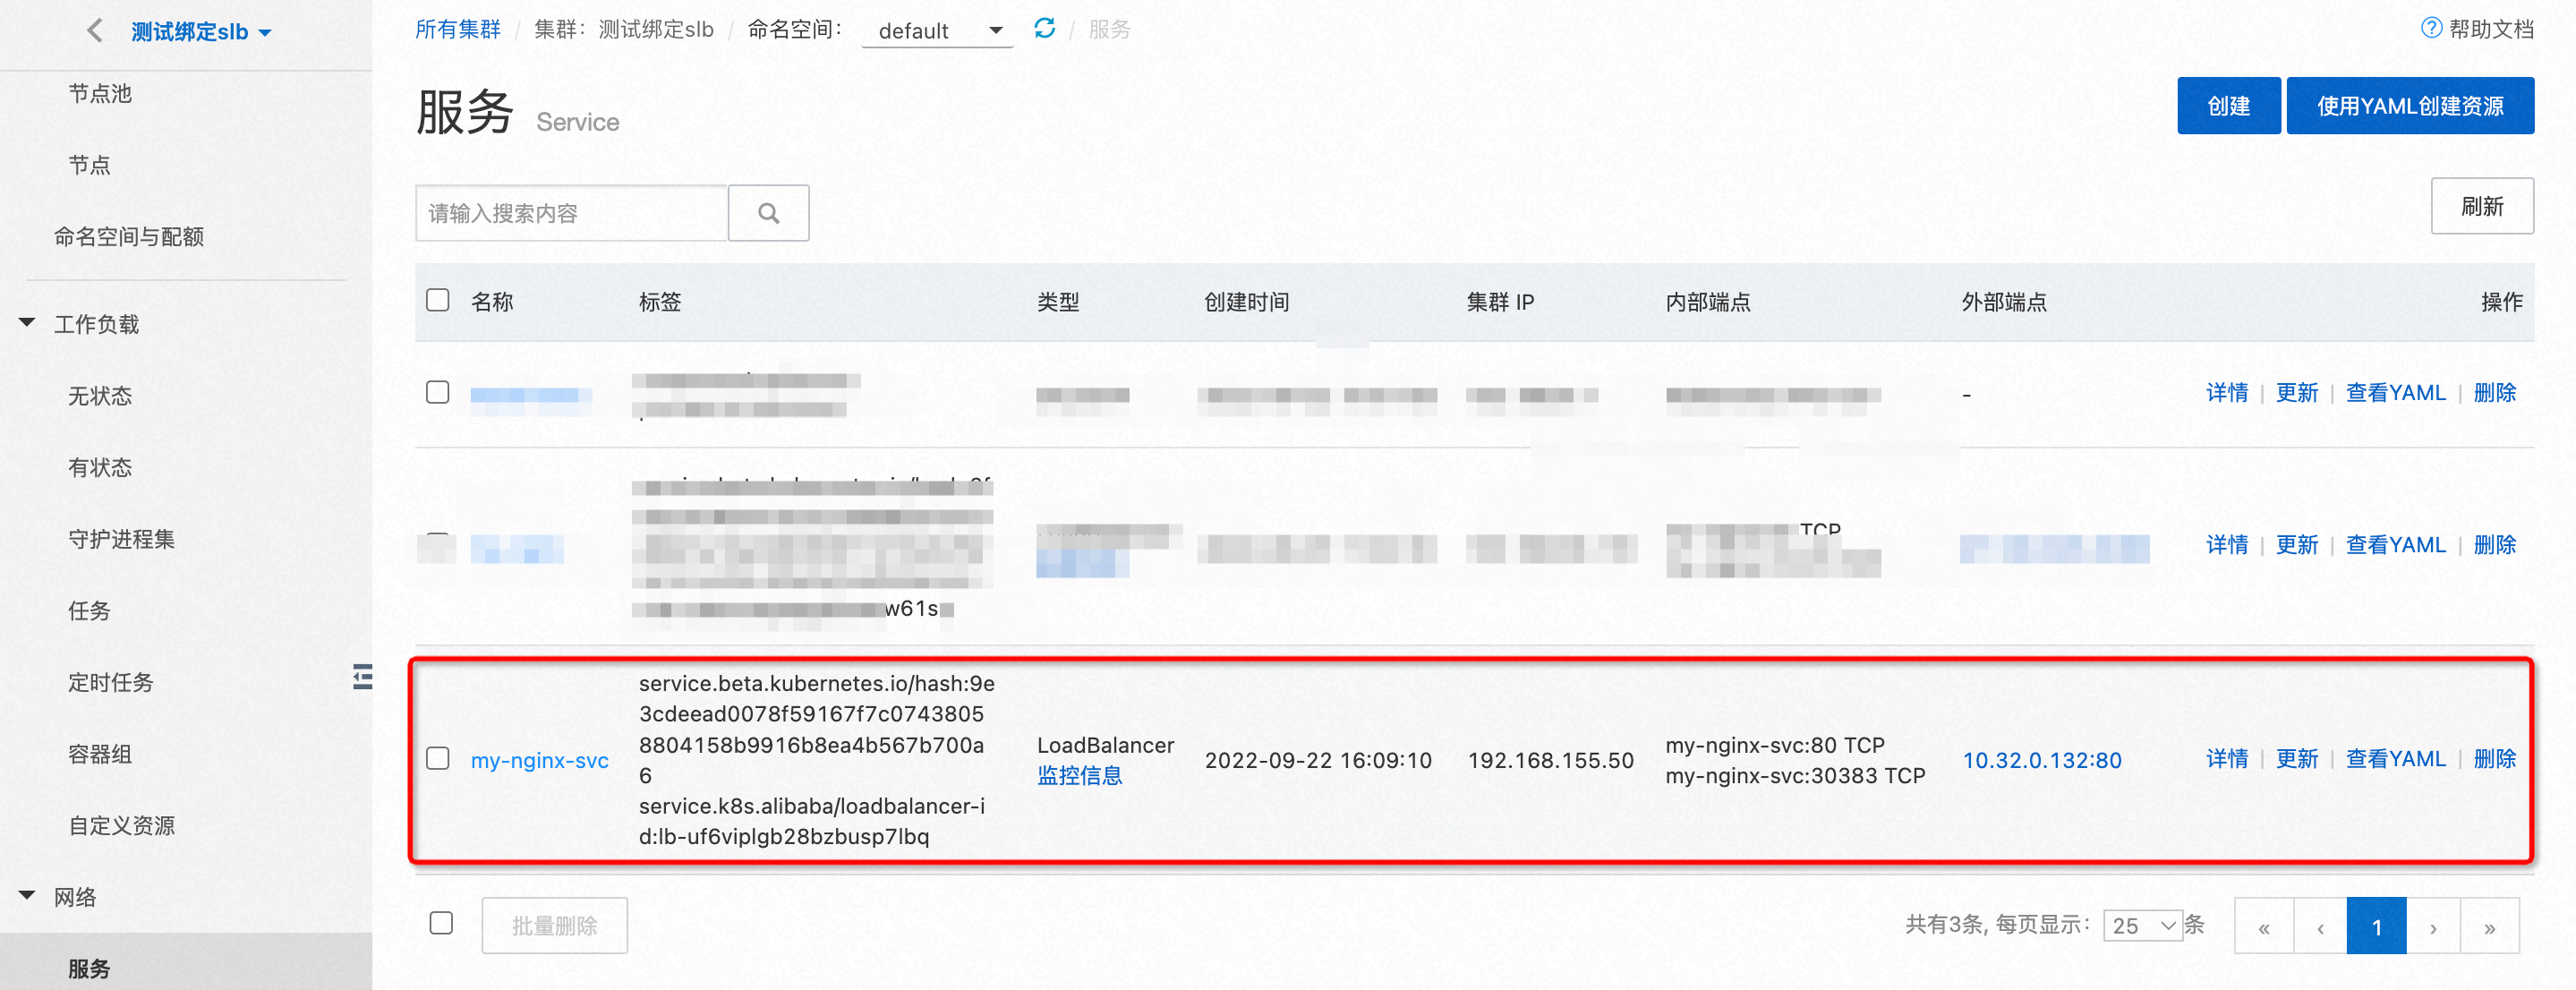Focus the 请输入搜索内容 search field
The width and height of the screenshot is (2576, 990).
(x=571, y=213)
